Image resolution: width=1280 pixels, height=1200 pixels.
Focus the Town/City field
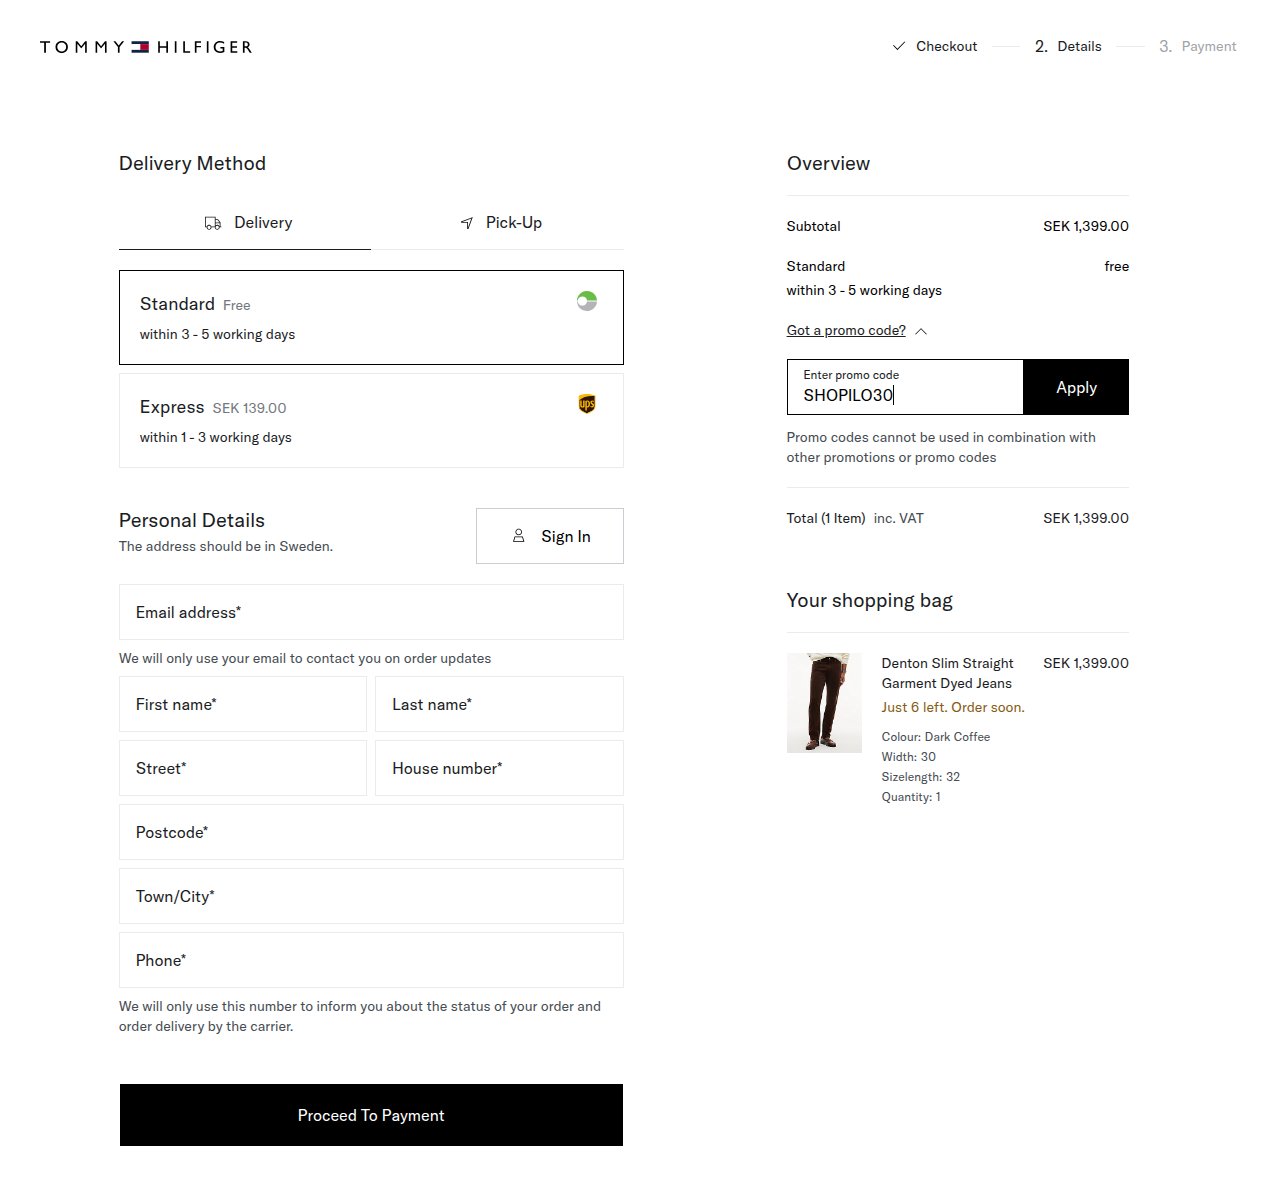pyautogui.click(x=371, y=896)
